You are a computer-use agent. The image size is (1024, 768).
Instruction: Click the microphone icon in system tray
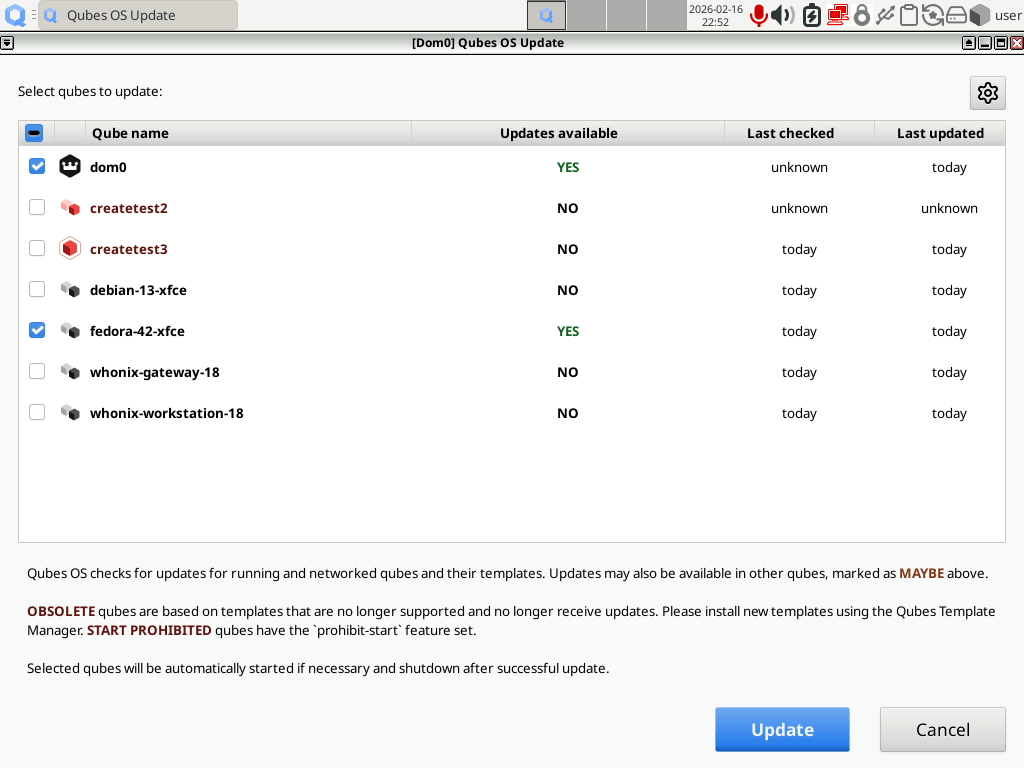point(758,15)
